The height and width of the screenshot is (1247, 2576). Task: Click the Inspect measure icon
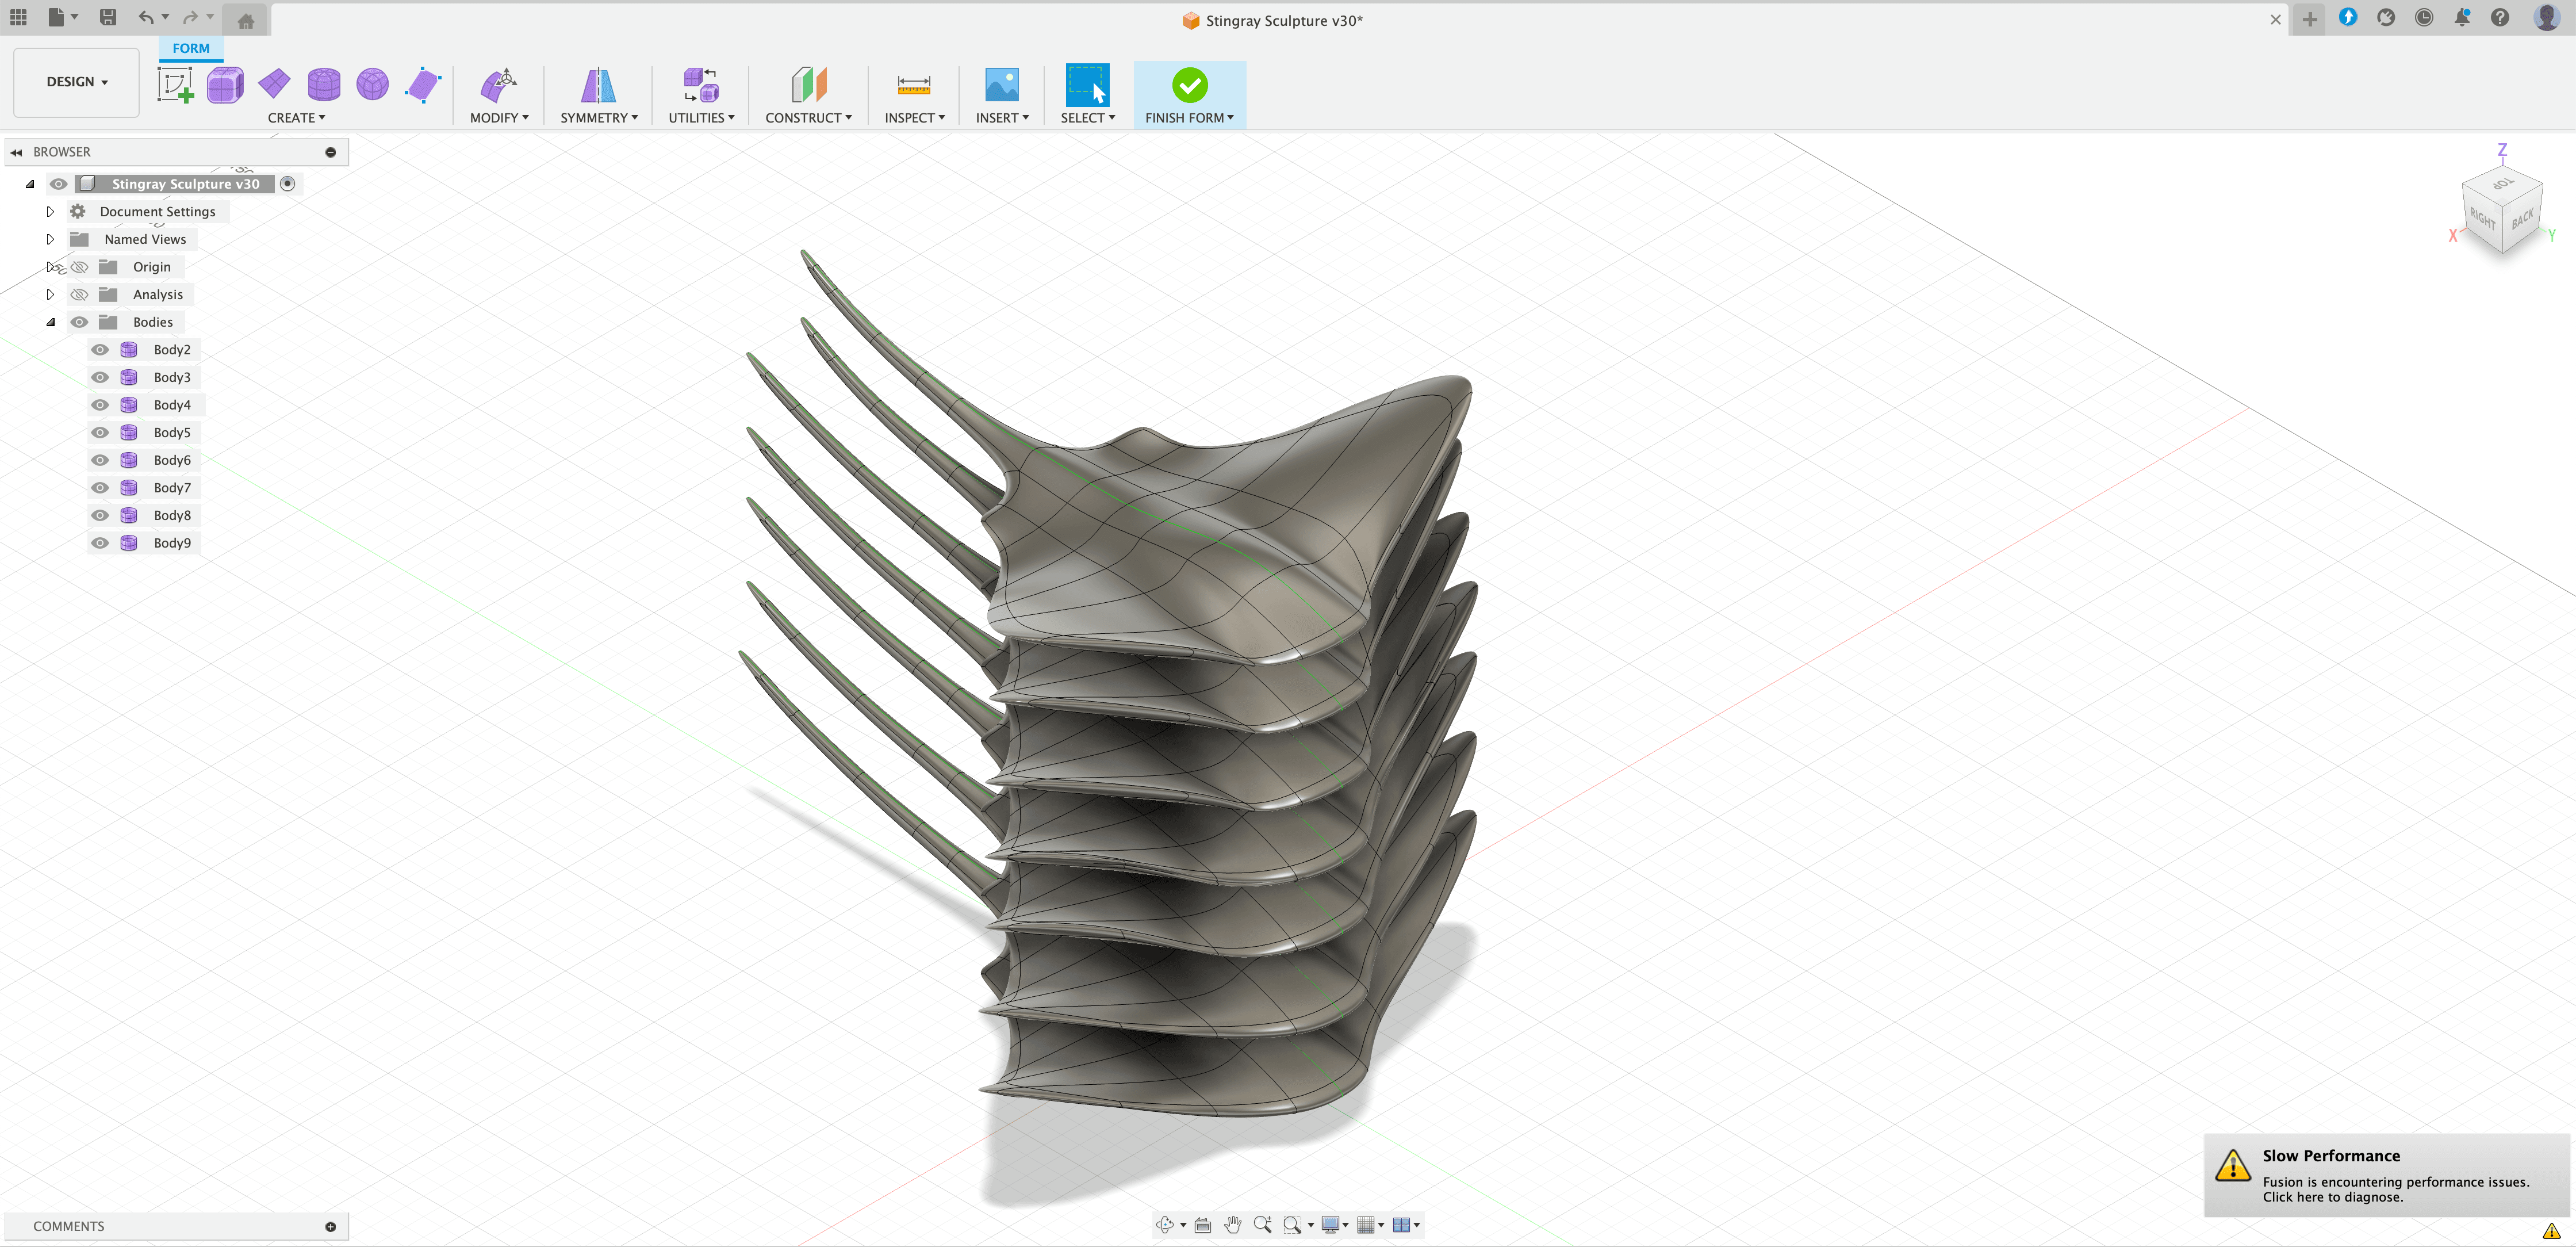click(913, 85)
